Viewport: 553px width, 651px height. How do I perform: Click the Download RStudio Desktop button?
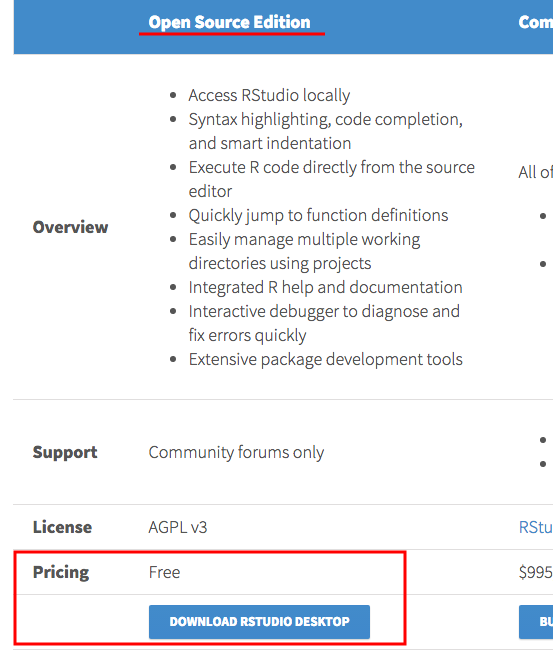click(x=259, y=622)
